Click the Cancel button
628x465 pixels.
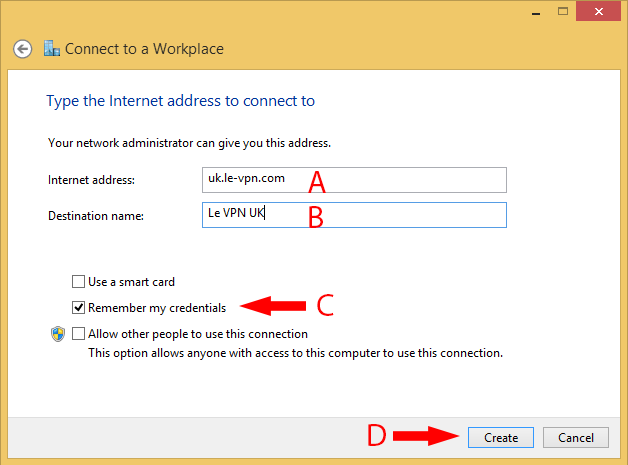coord(576,437)
